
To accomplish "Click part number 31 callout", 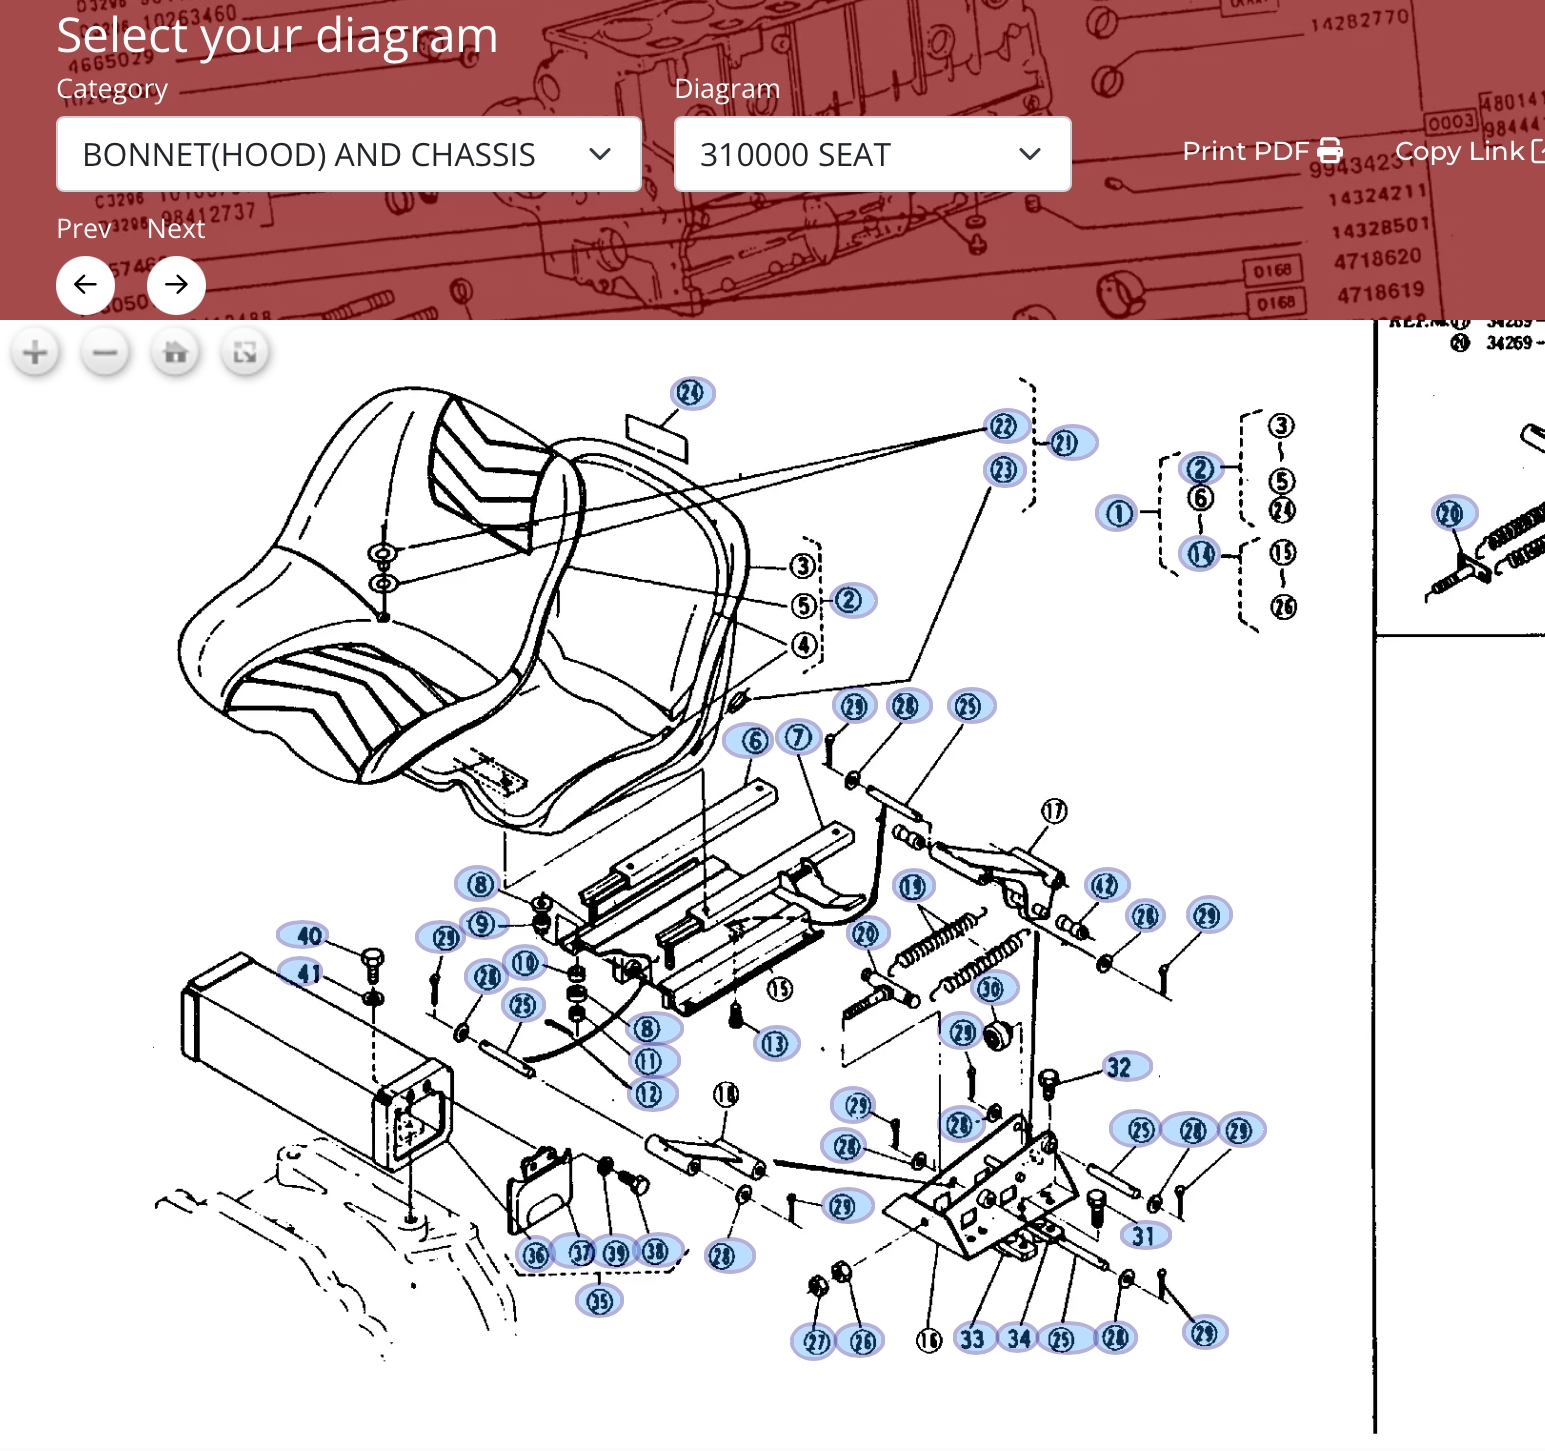I will coord(1143,1236).
